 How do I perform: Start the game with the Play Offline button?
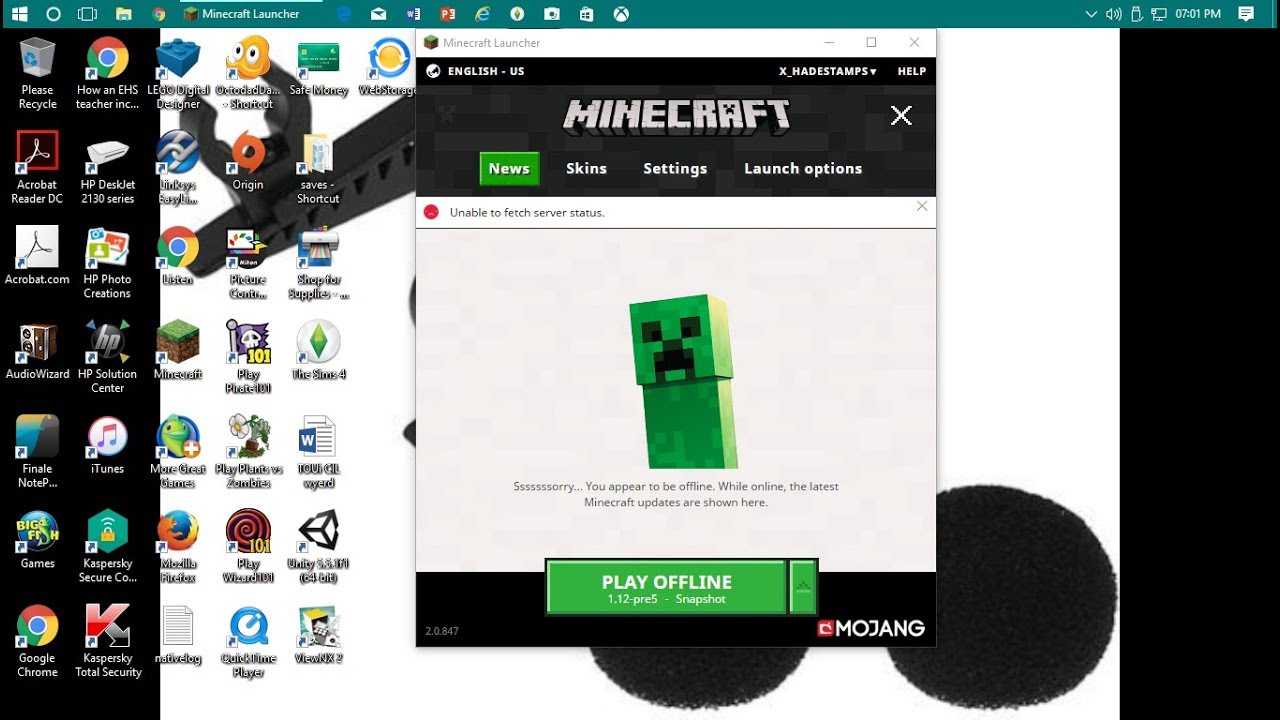pyautogui.click(x=666, y=587)
